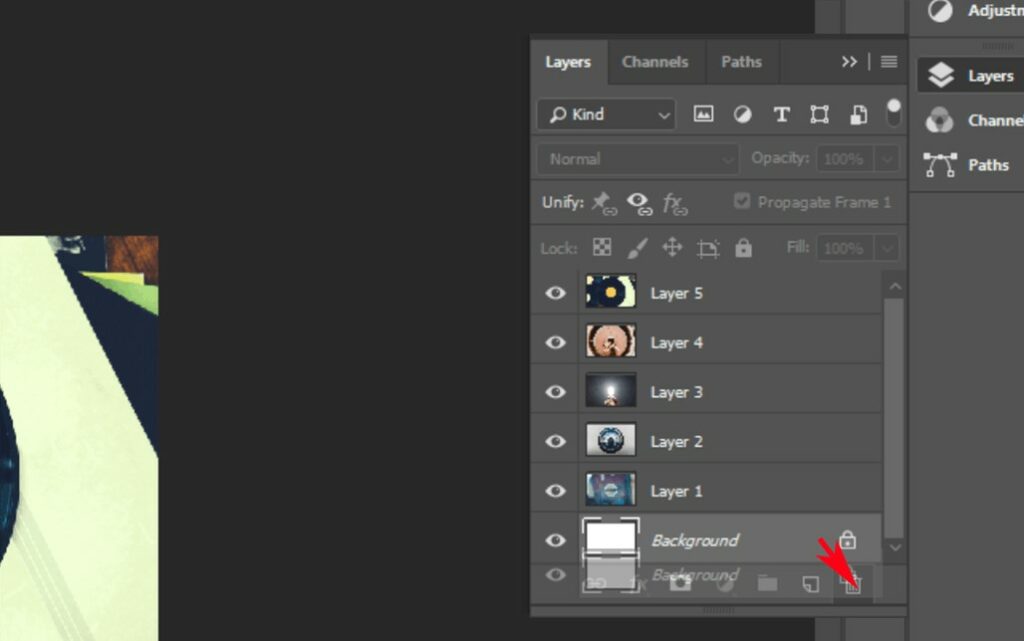Open the Kind filter dropdown

pos(606,115)
